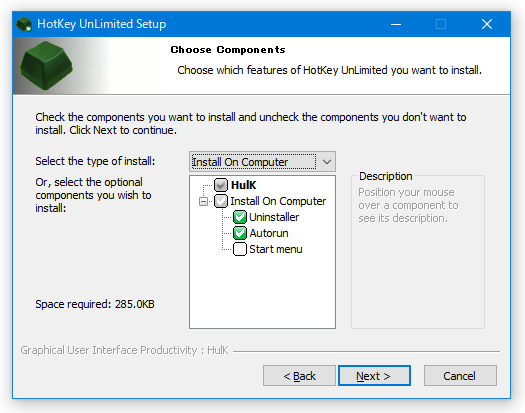Click the Space required: 285.0KB text

[x=95, y=304]
